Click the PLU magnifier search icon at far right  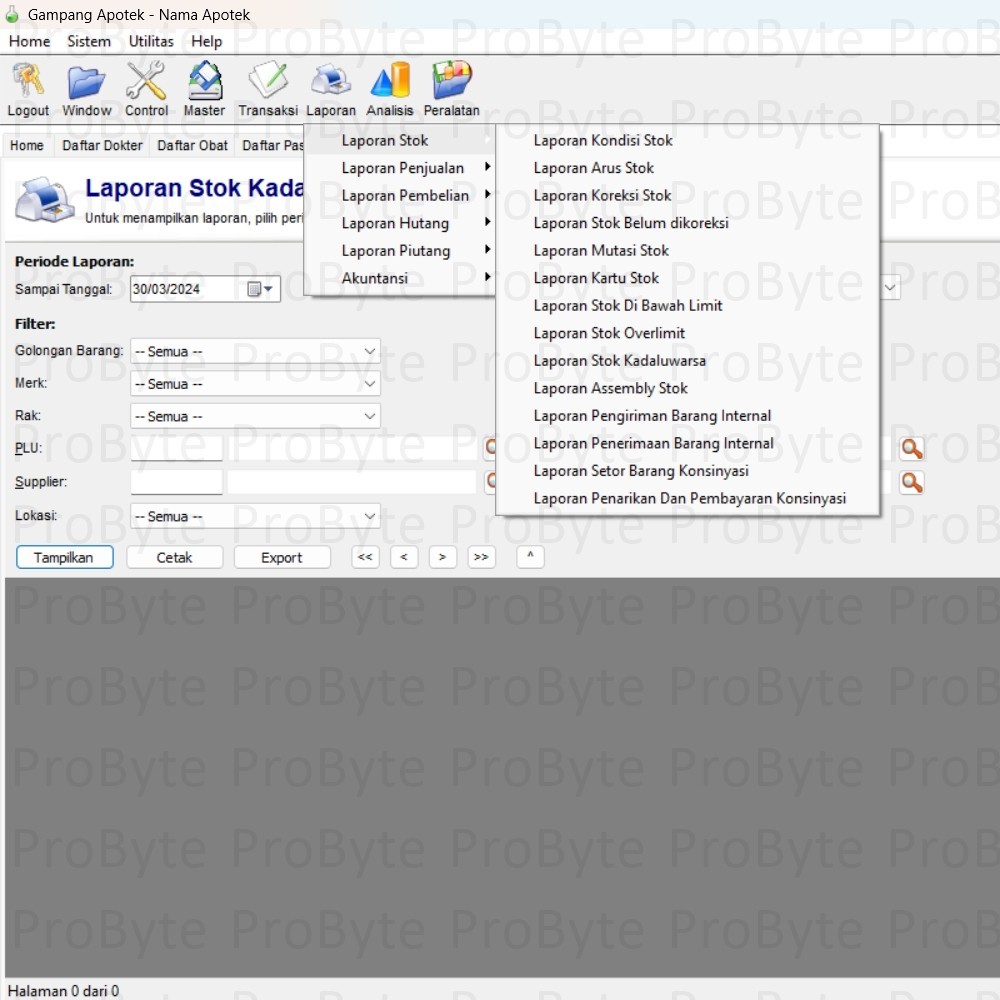(x=911, y=449)
